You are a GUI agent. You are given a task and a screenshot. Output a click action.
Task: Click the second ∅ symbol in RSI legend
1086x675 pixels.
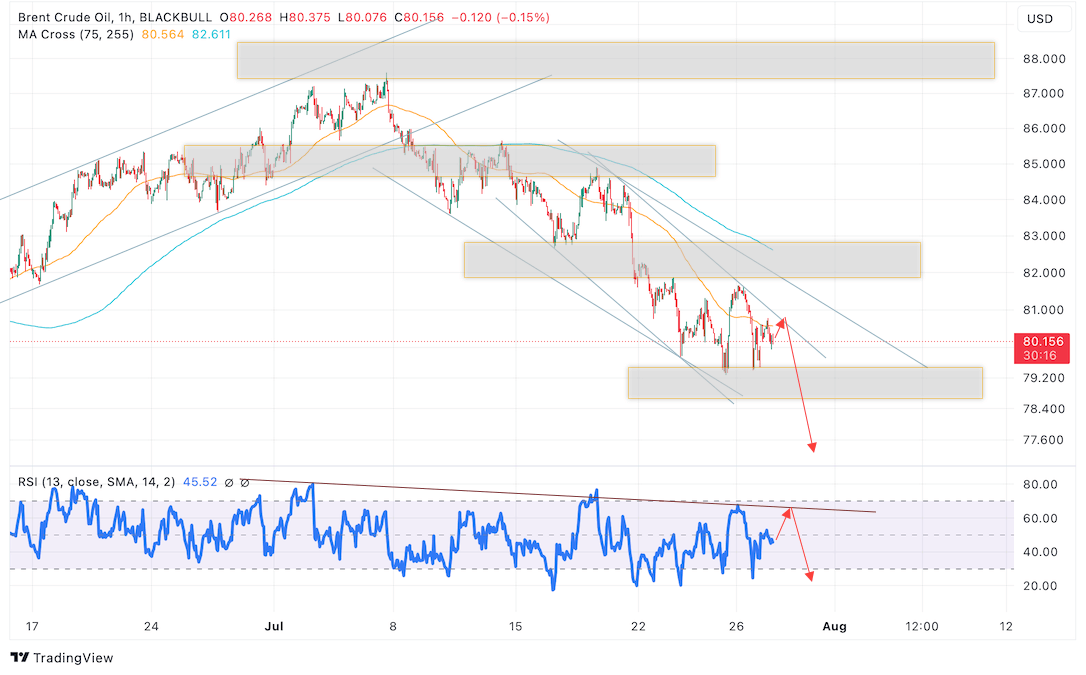245,482
